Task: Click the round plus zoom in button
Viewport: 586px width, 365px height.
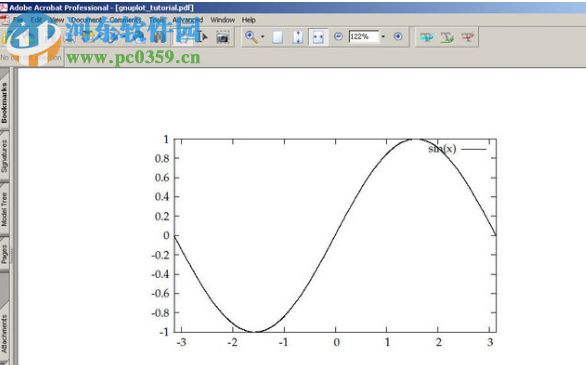Action: [398, 36]
